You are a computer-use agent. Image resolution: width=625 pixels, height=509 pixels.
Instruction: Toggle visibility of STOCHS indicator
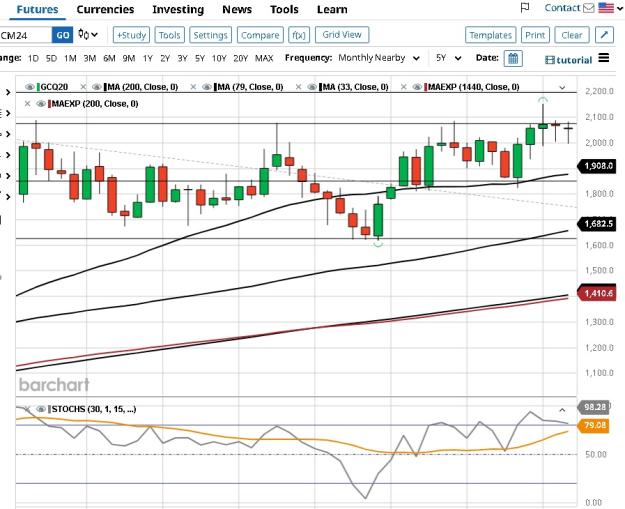[x=41, y=409]
